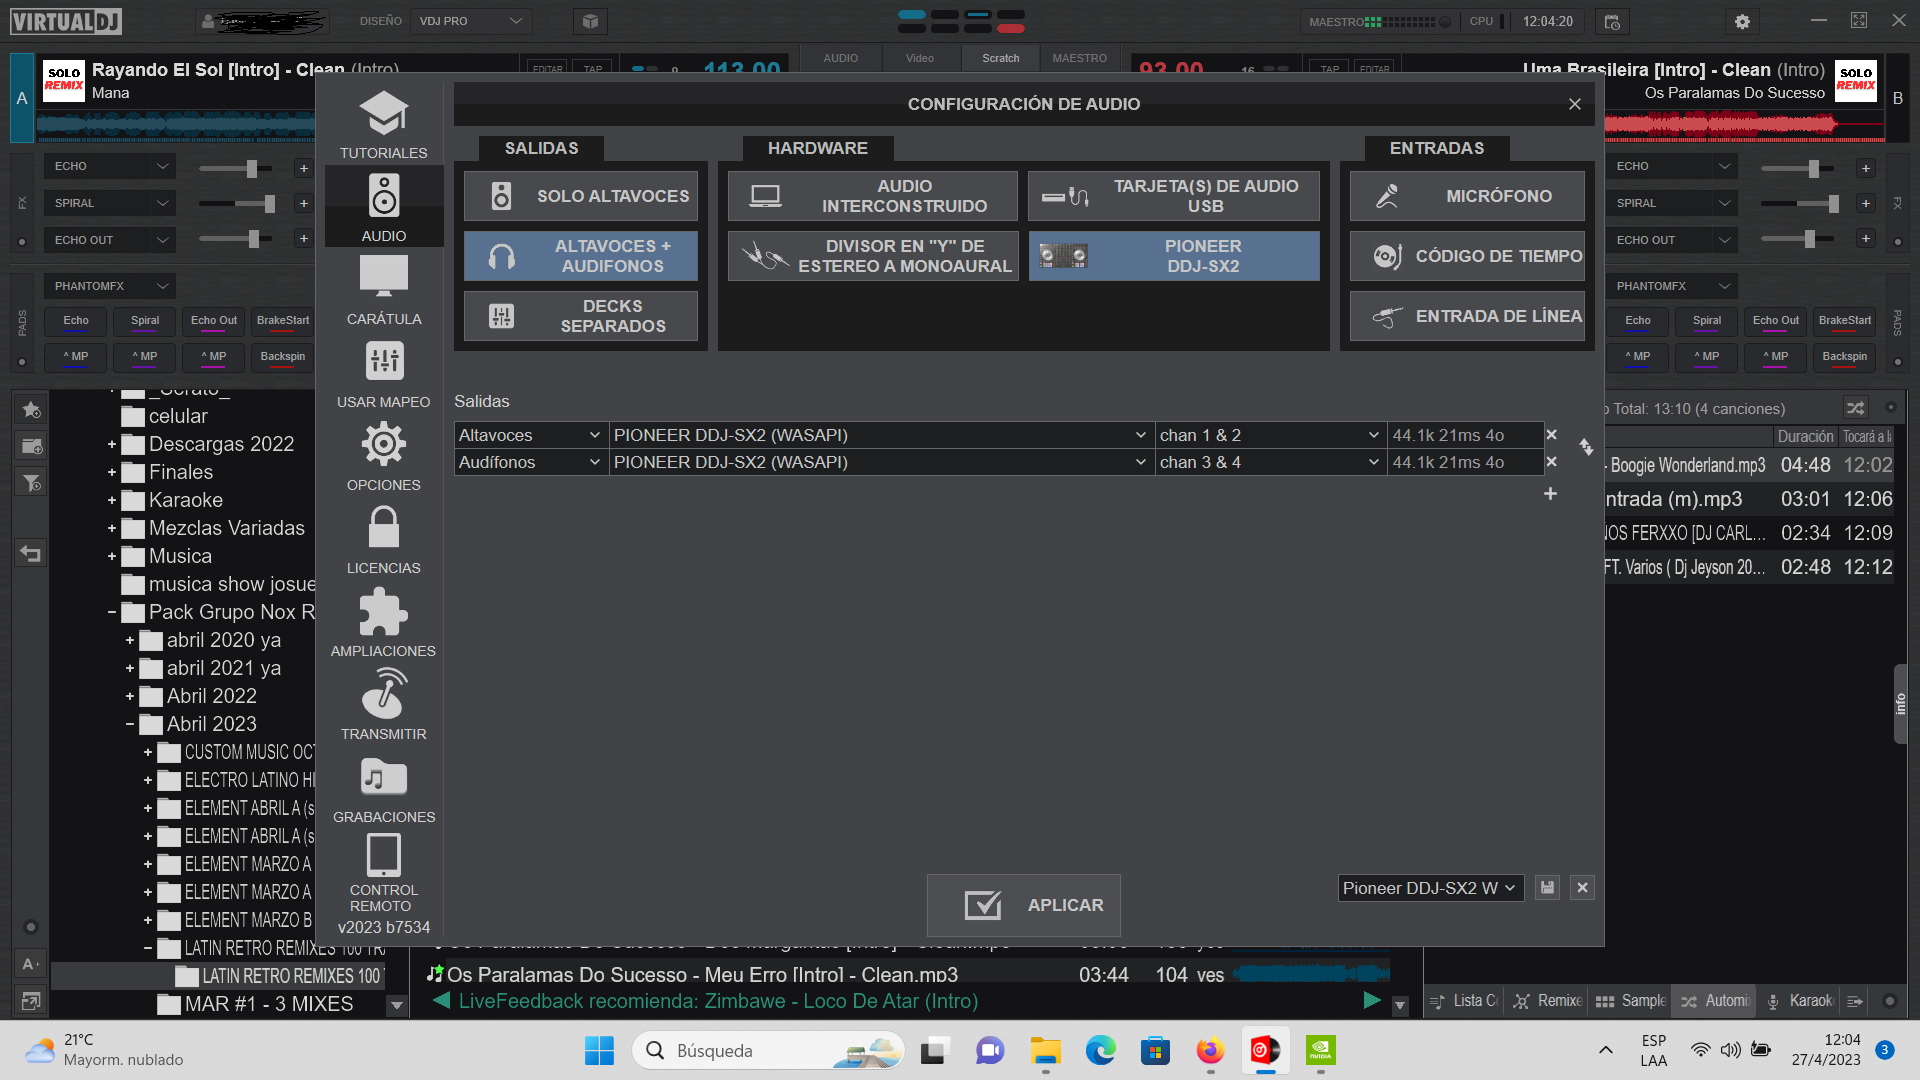Click the 3D cube layout icon

click(x=590, y=21)
